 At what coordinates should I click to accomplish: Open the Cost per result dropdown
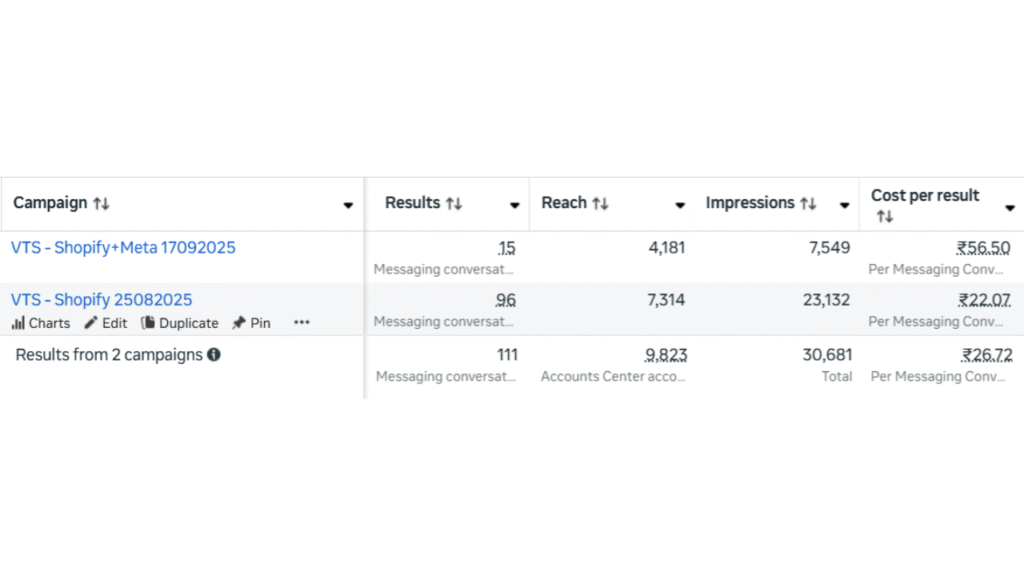1009,207
